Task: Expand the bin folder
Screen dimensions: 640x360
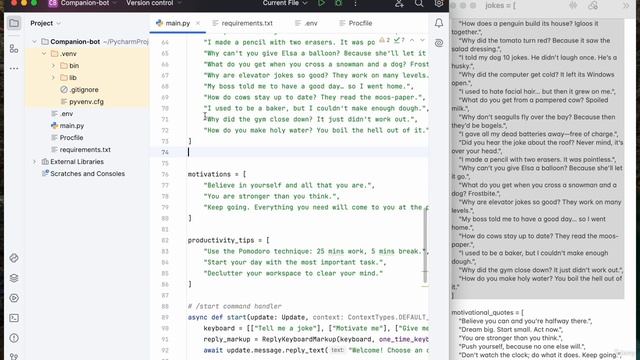Action: pos(53,65)
